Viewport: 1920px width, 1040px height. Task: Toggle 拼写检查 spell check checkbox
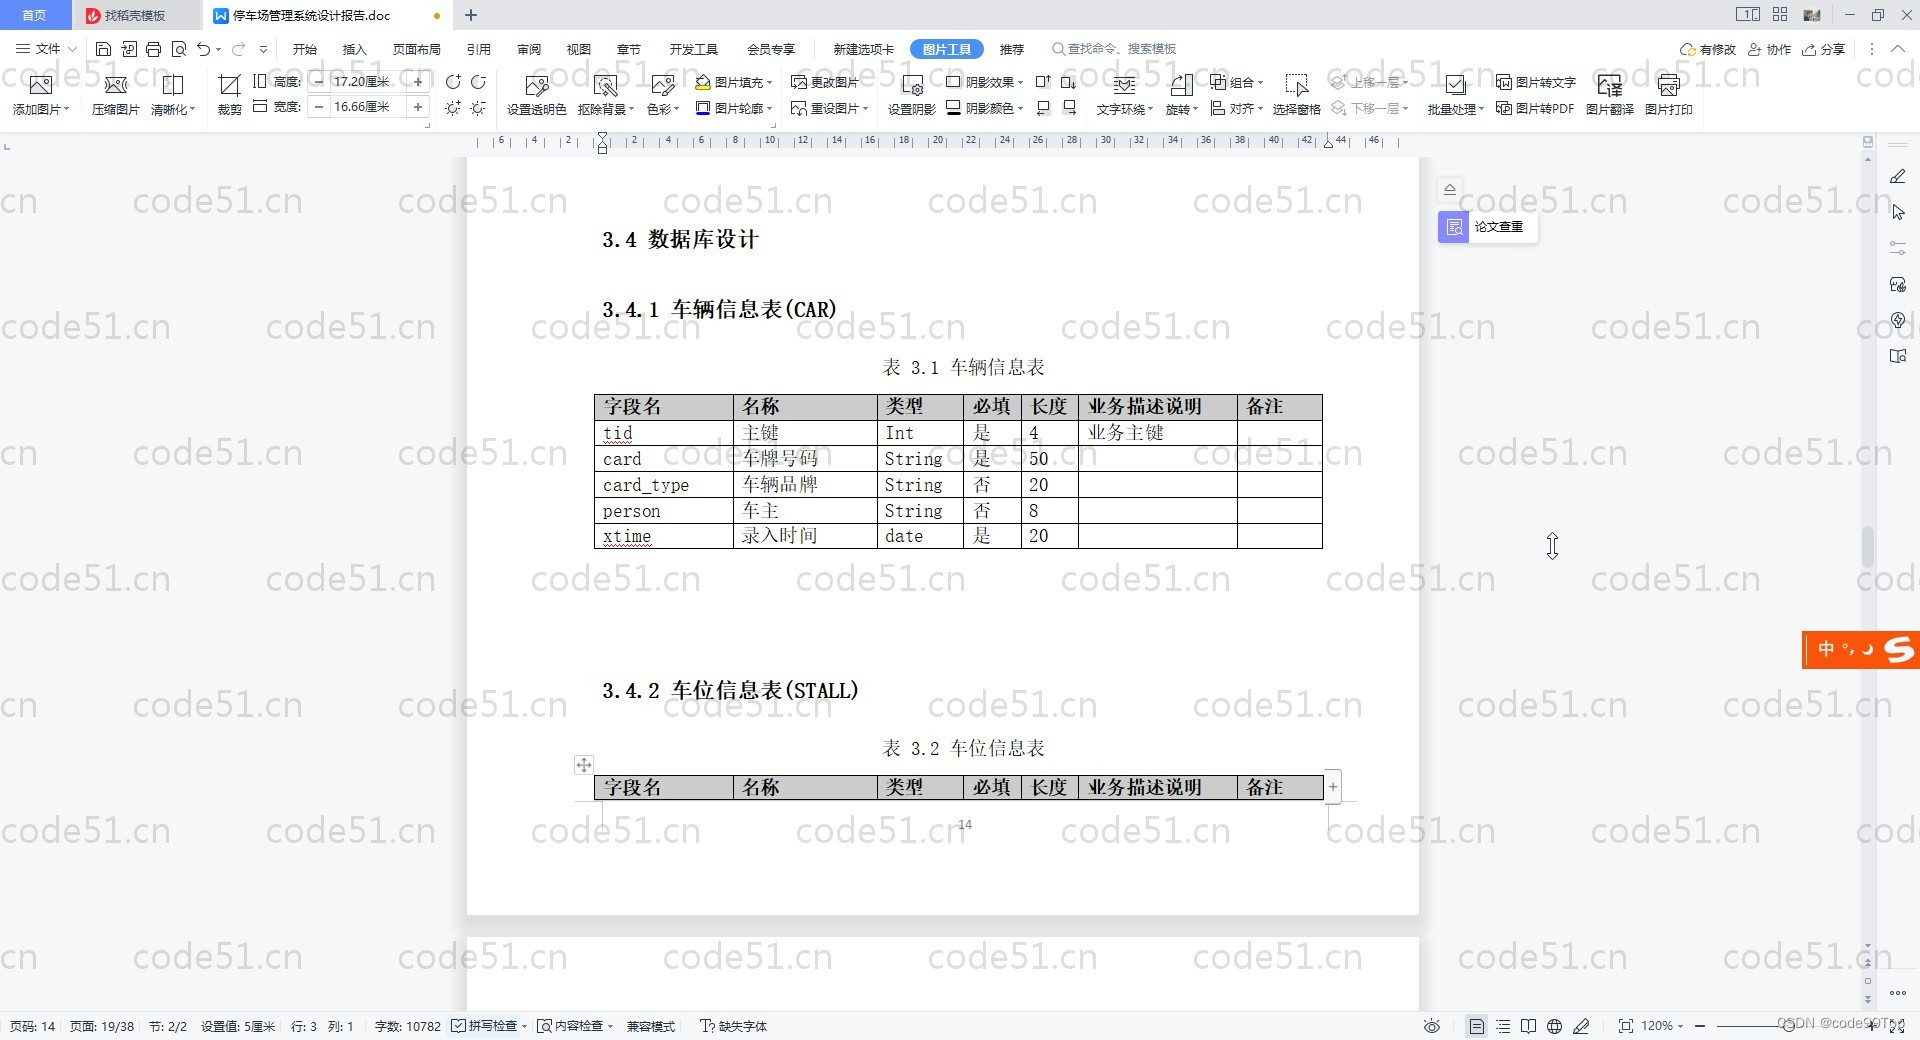click(x=458, y=1026)
